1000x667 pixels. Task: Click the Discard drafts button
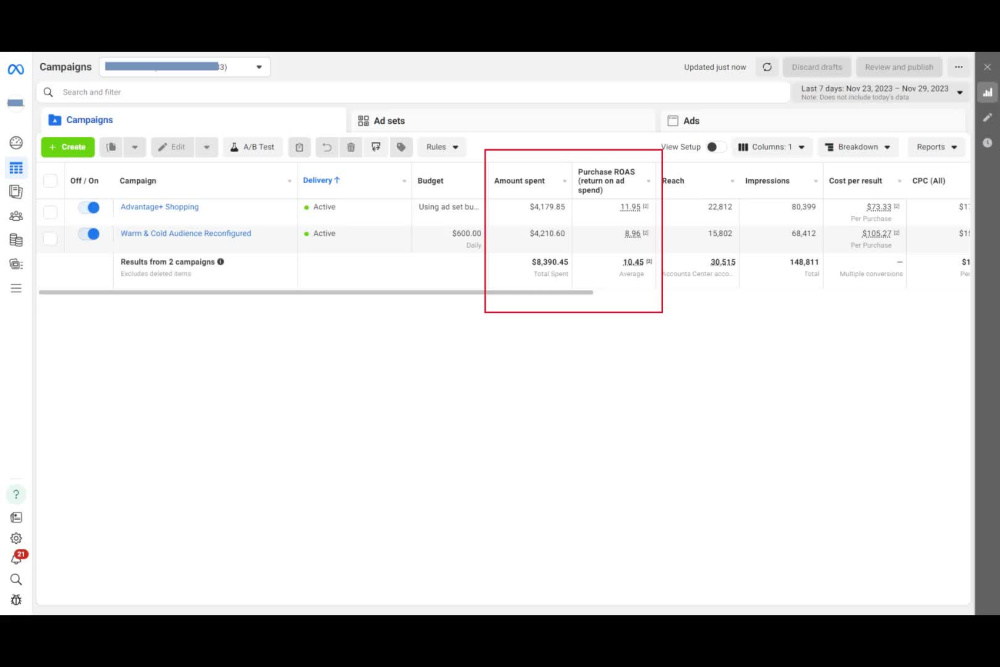(817, 67)
